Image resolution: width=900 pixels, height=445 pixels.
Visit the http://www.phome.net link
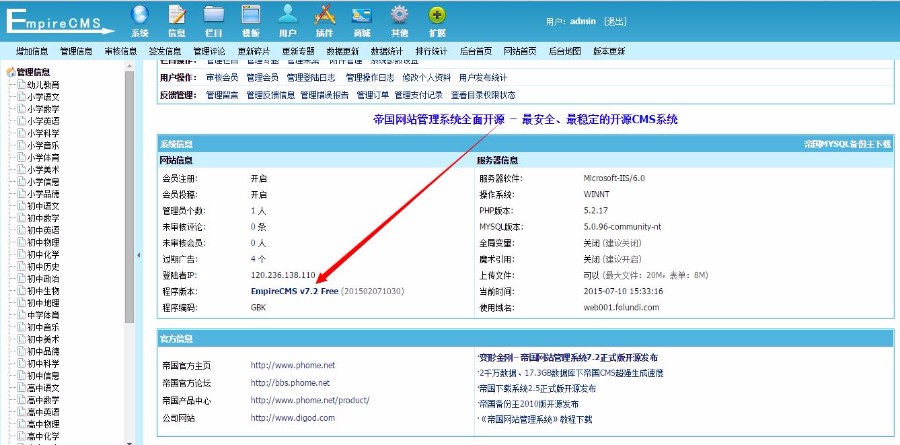pyautogui.click(x=293, y=365)
